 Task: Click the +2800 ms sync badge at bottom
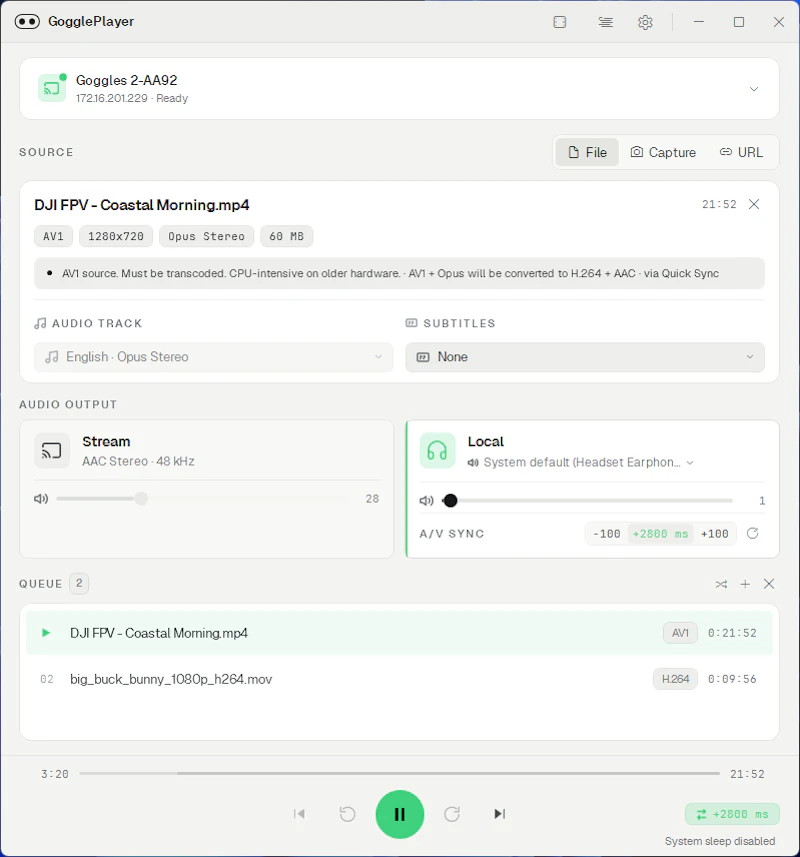tap(732, 814)
